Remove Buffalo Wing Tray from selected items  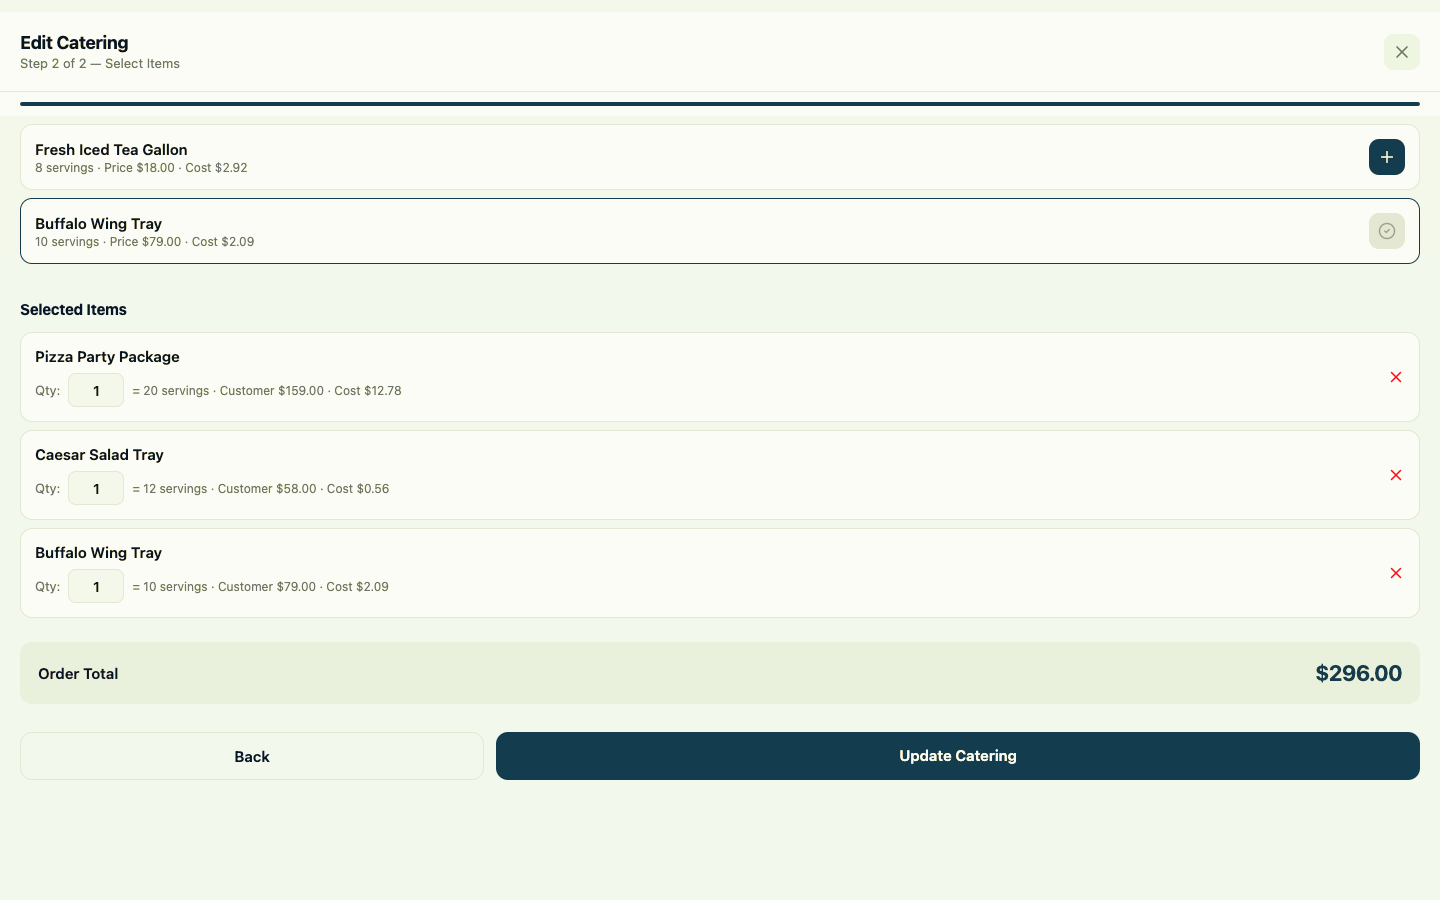(1396, 573)
